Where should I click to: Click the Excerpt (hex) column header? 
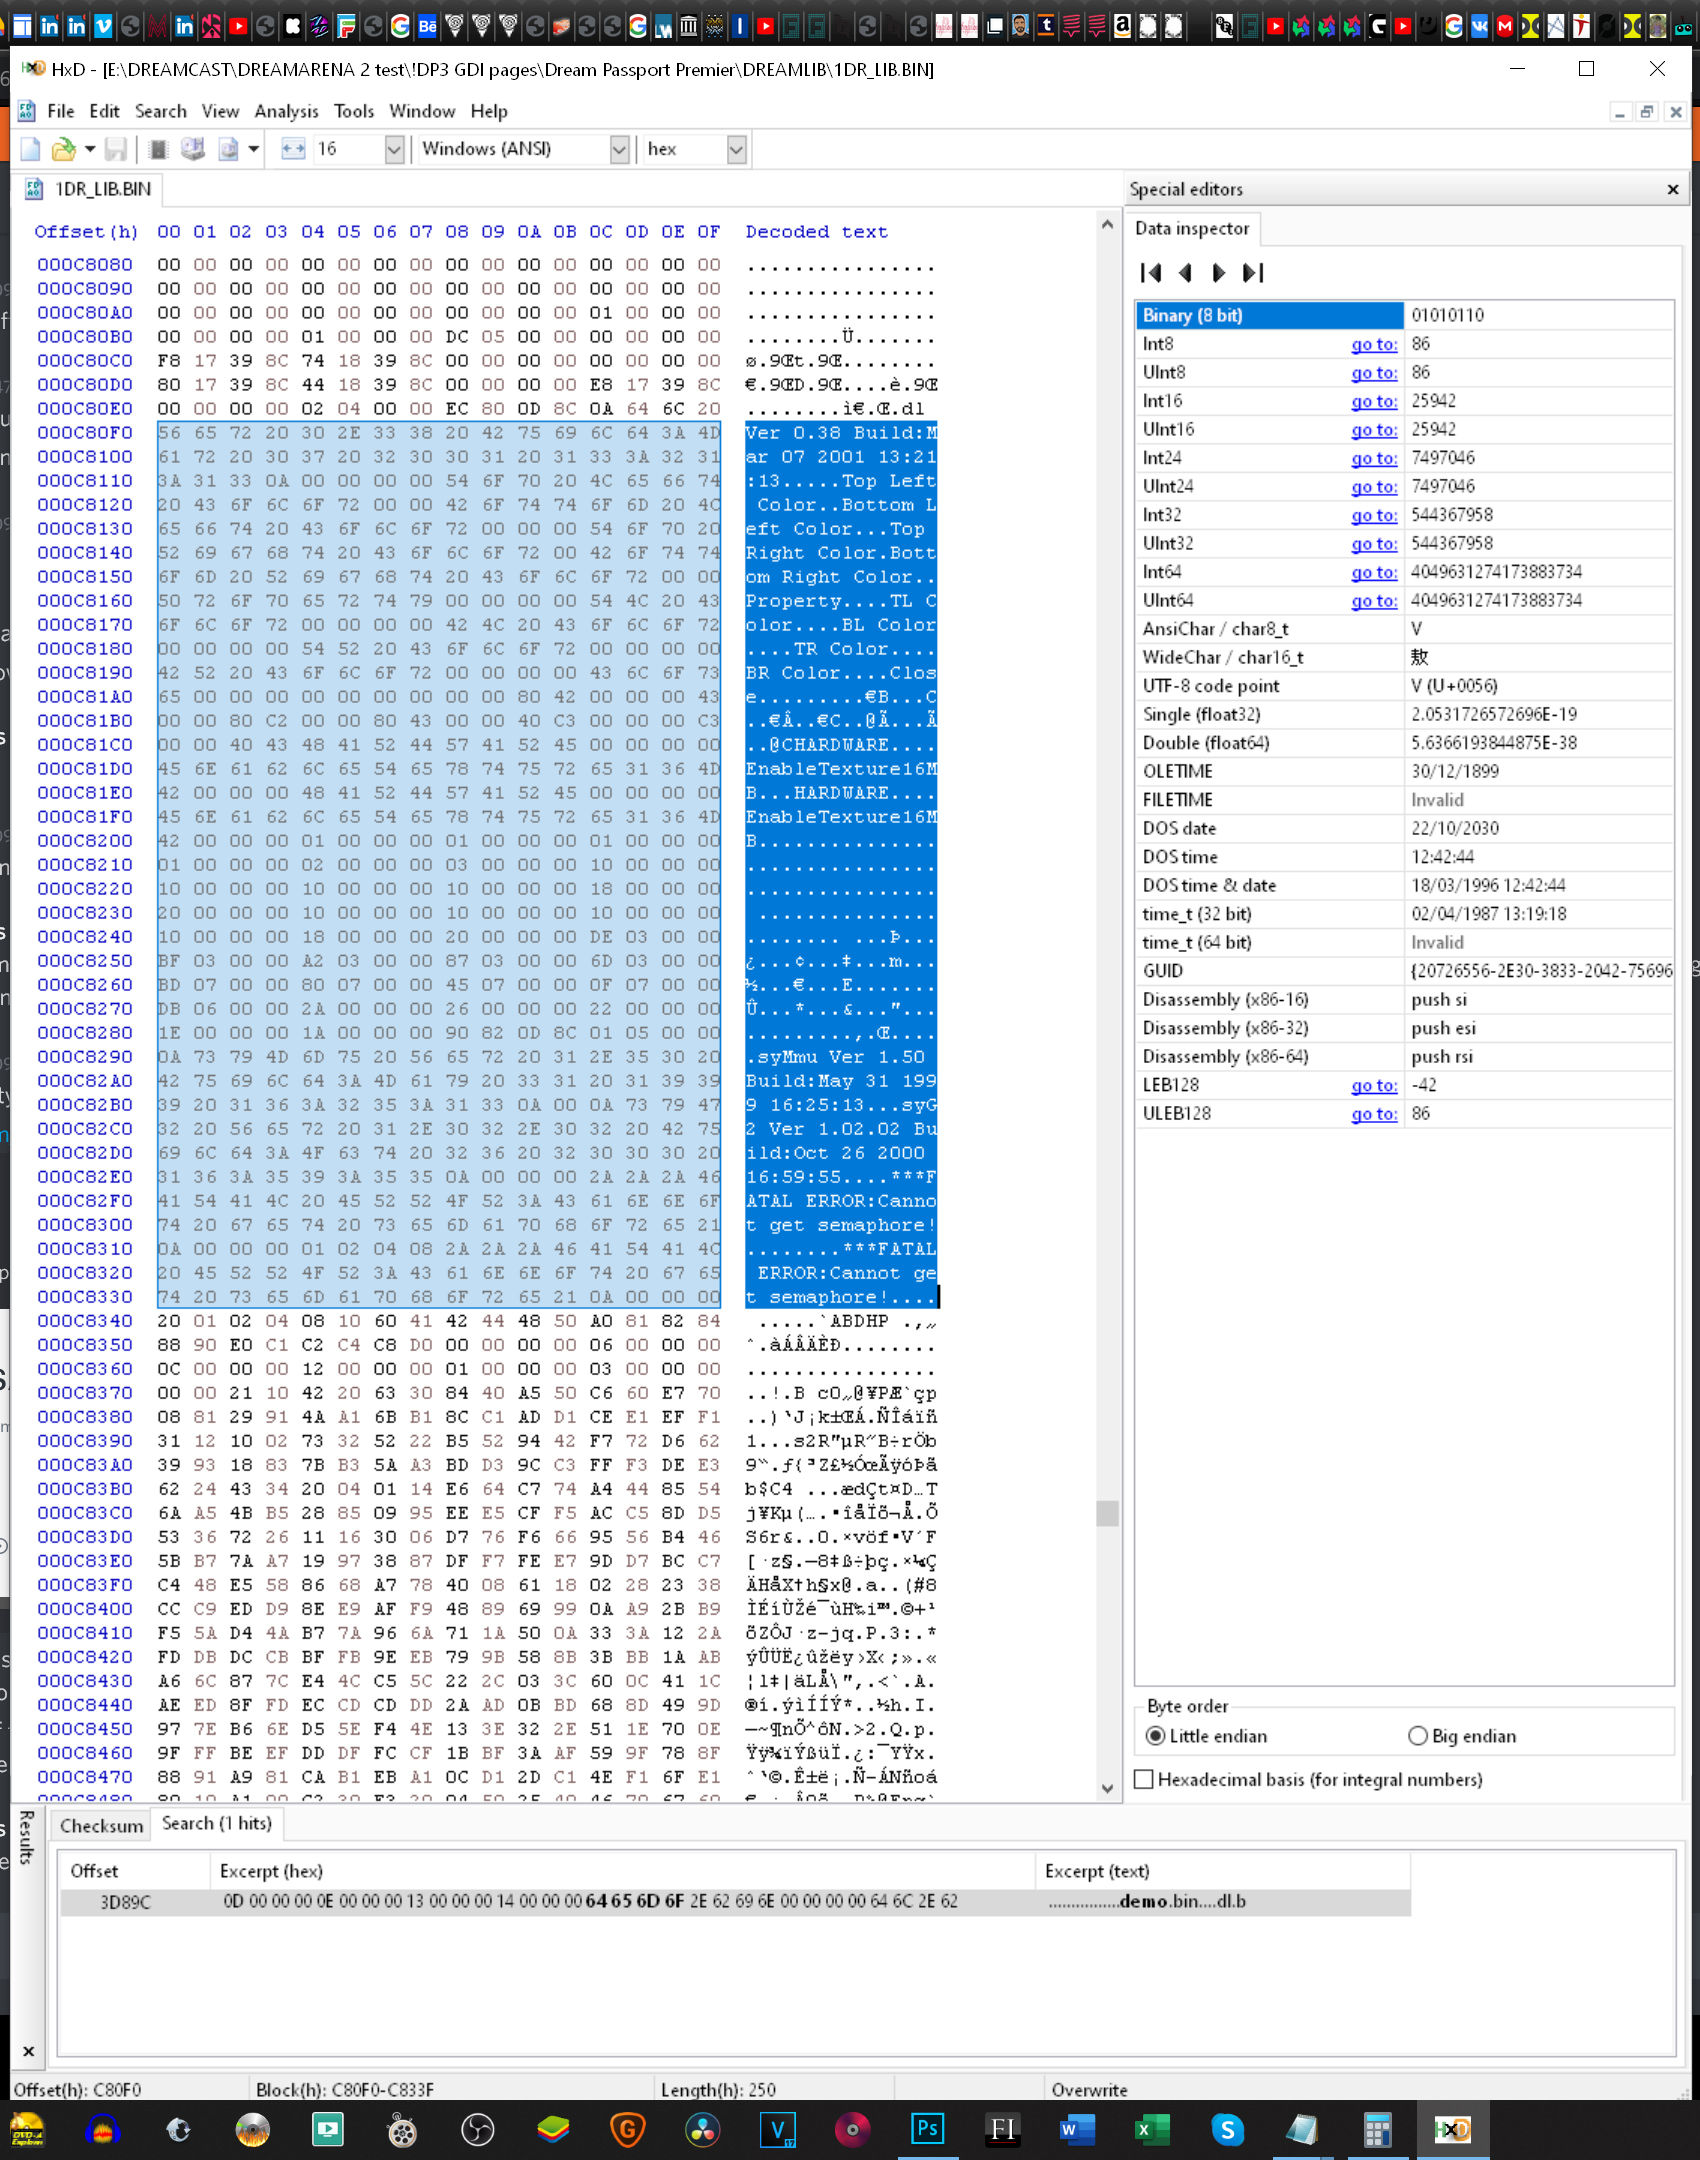(x=622, y=1871)
